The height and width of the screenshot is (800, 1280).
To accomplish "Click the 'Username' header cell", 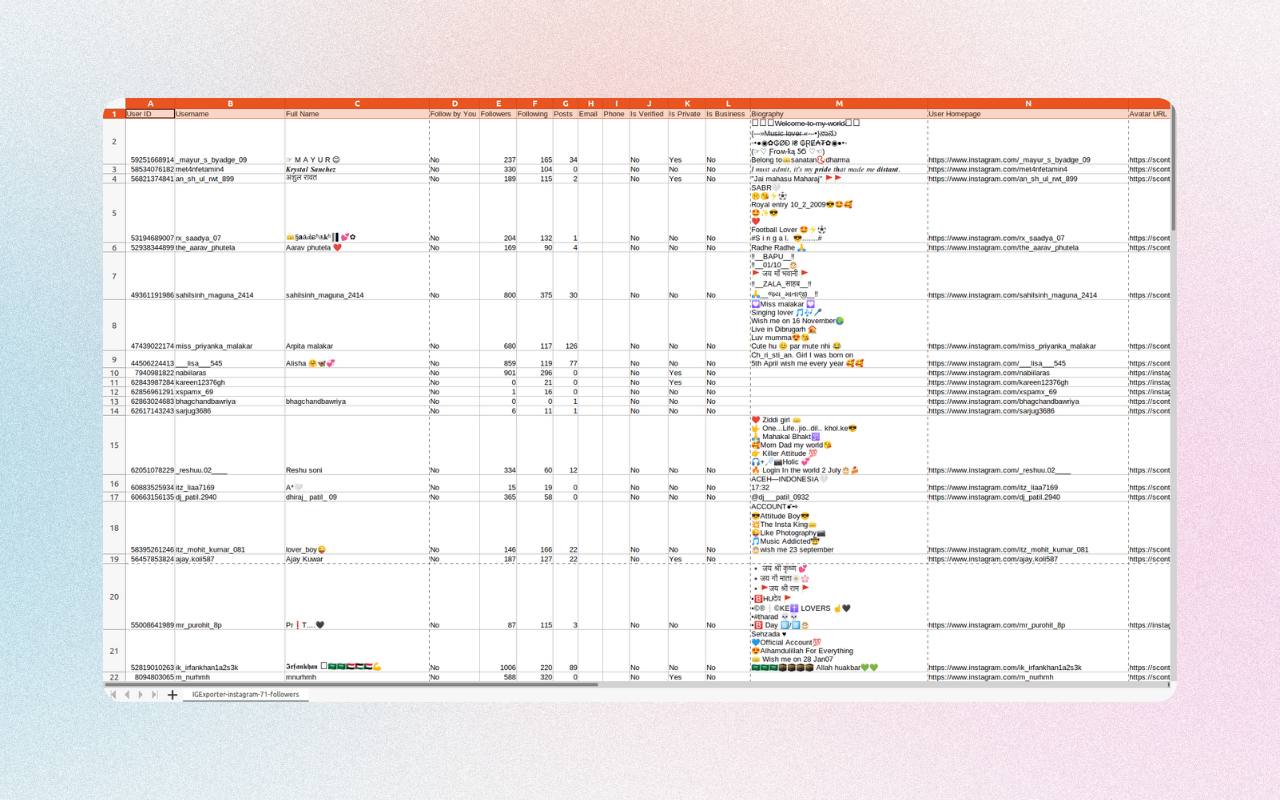I will tap(230, 114).
